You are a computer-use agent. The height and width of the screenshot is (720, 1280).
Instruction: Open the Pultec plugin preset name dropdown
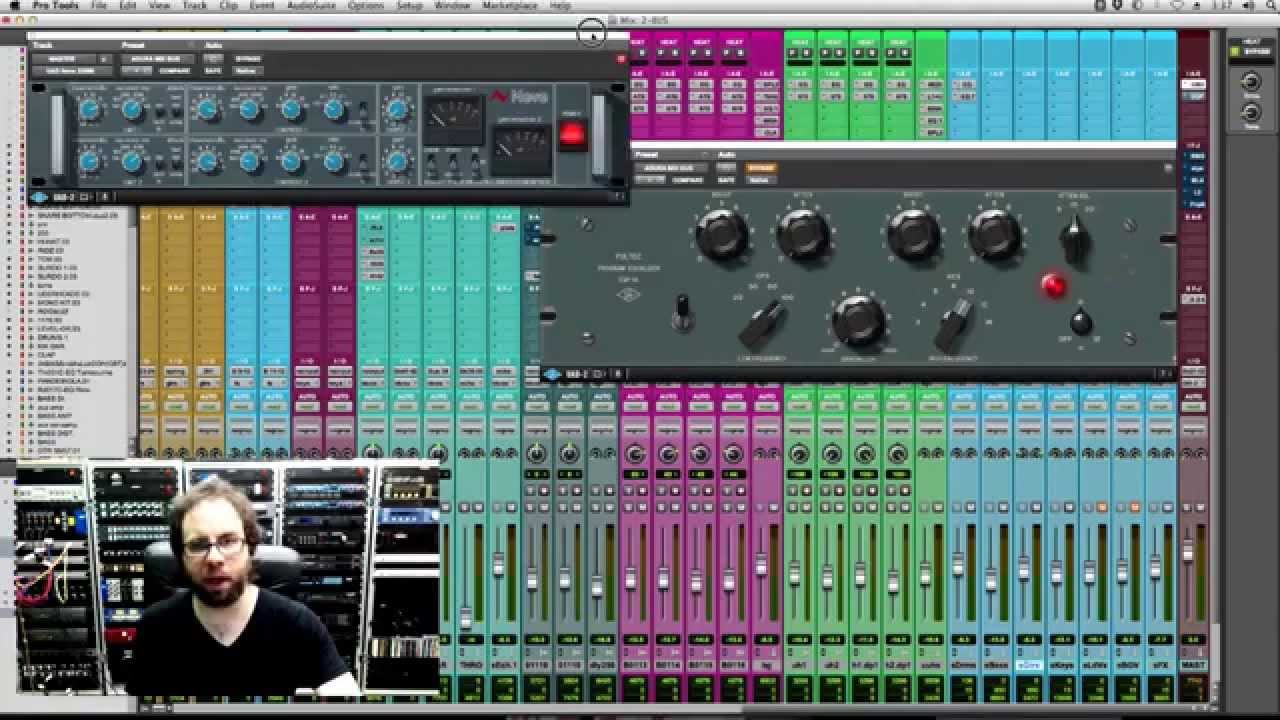pos(669,168)
